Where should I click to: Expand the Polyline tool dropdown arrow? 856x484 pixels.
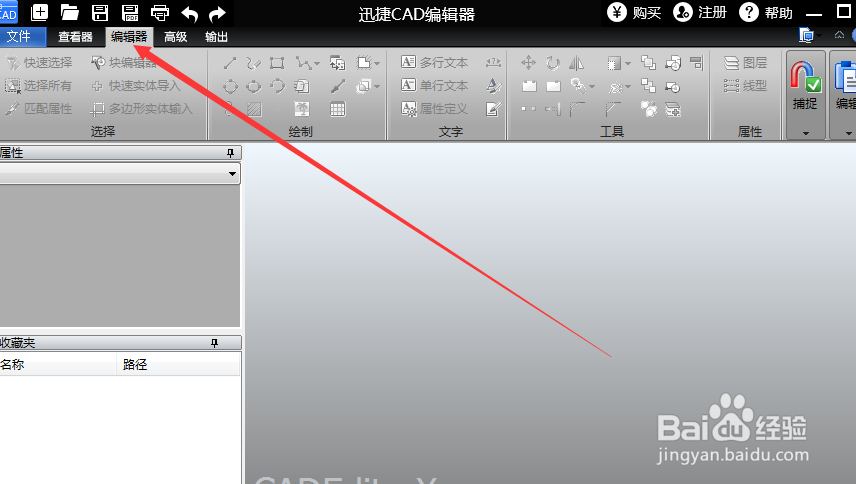click(317, 64)
